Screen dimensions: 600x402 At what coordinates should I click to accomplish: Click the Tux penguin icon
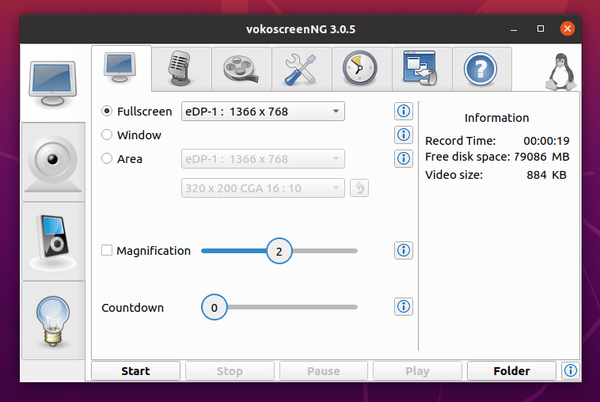(561, 72)
